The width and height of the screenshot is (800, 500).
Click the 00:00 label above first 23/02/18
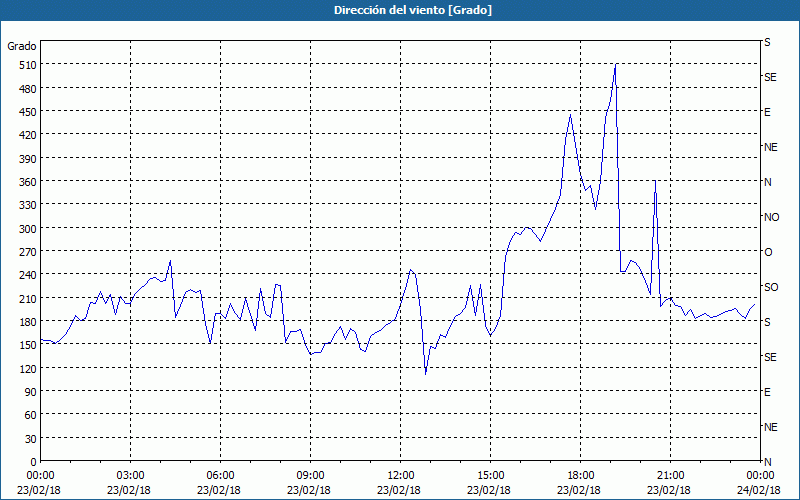coord(40,476)
